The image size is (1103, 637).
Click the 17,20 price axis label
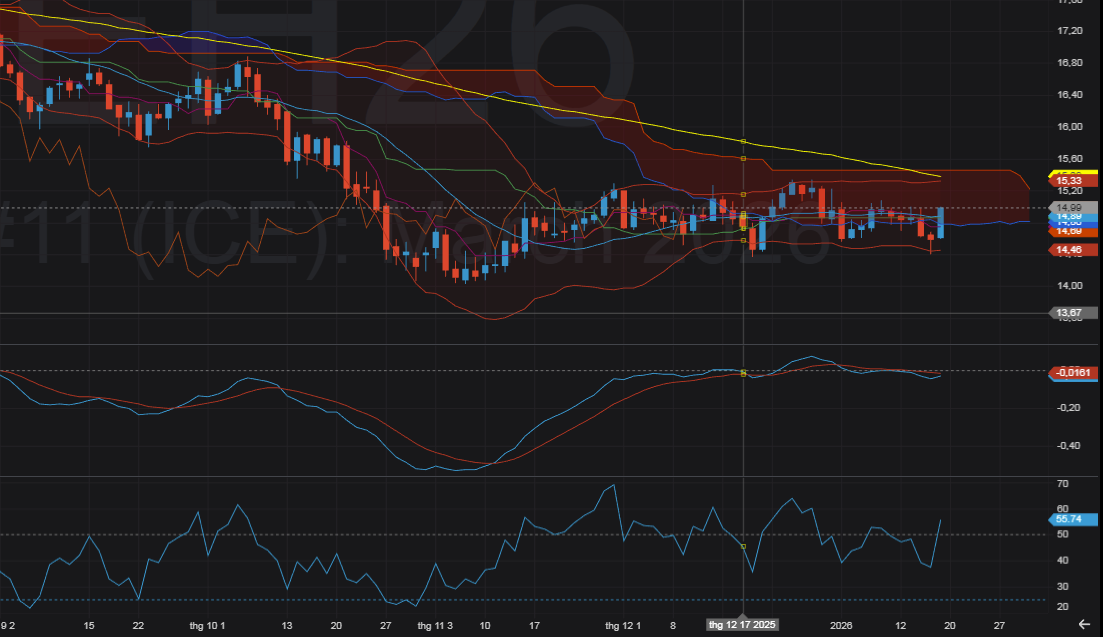tap(1070, 31)
